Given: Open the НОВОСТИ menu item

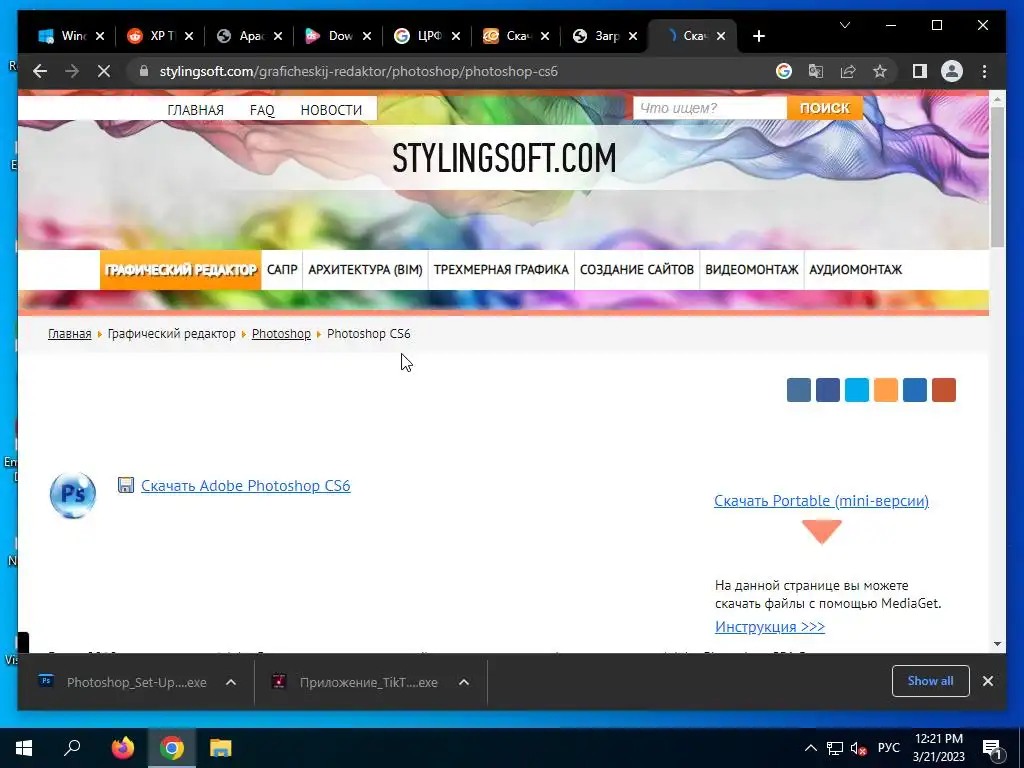Looking at the screenshot, I should coord(331,110).
